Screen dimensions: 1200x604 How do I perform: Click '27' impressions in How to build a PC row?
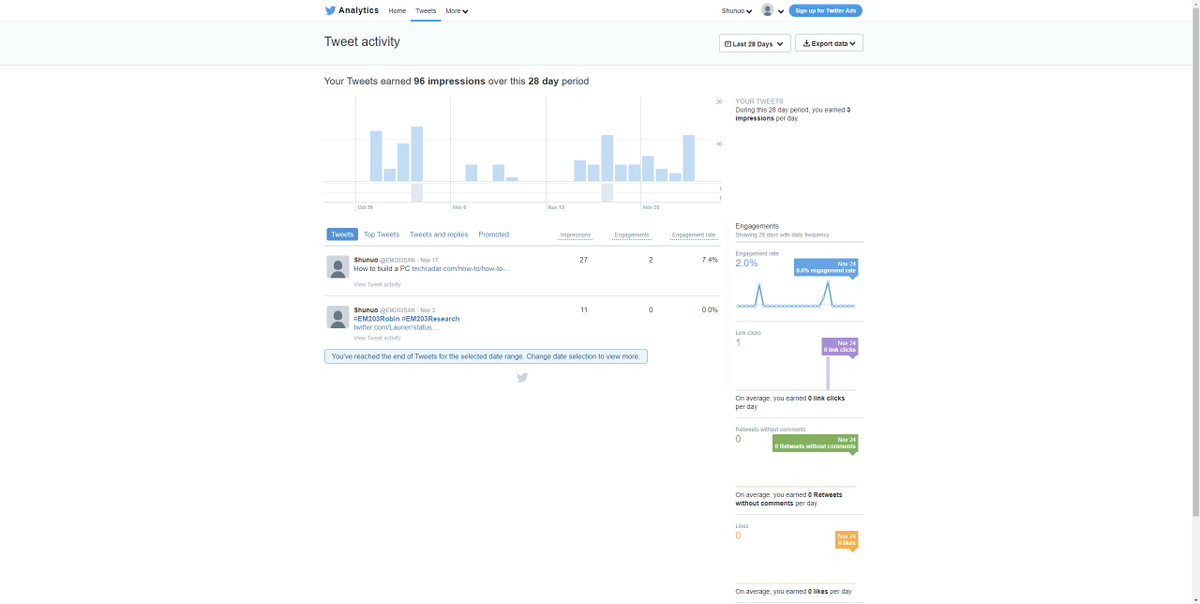coord(584,260)
